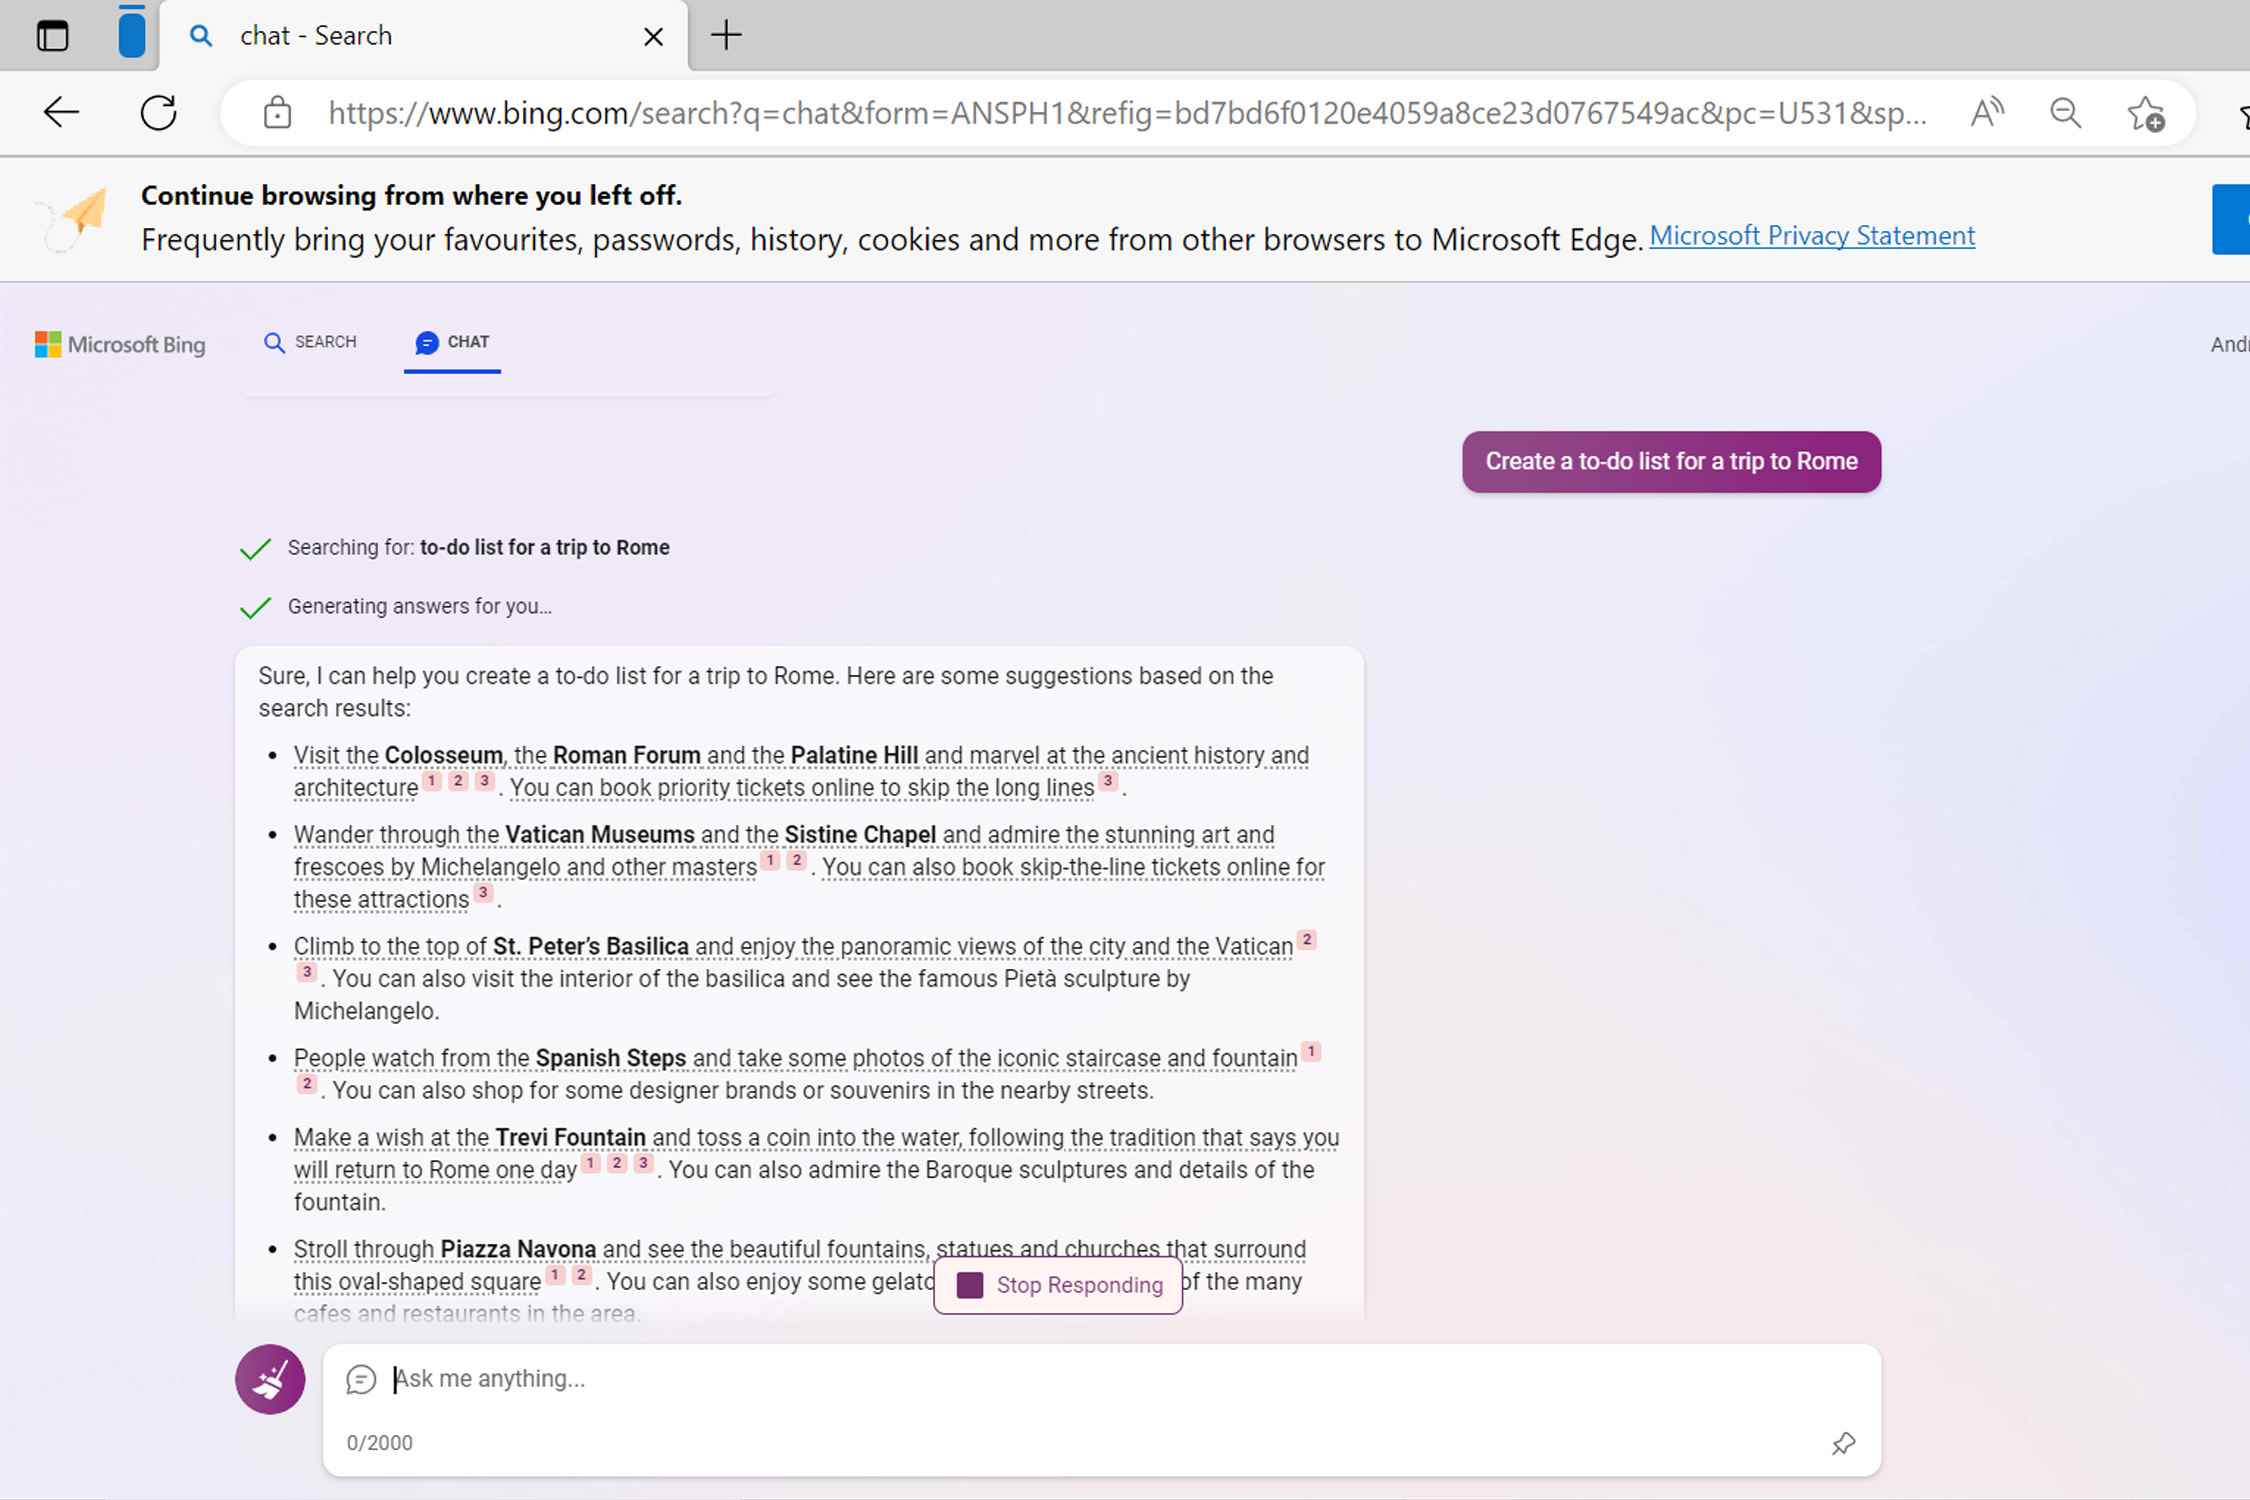This screenshot has height=1500, width=2250.
Task: Click the 0/2000 character counter
Action: pos(379,1443)
